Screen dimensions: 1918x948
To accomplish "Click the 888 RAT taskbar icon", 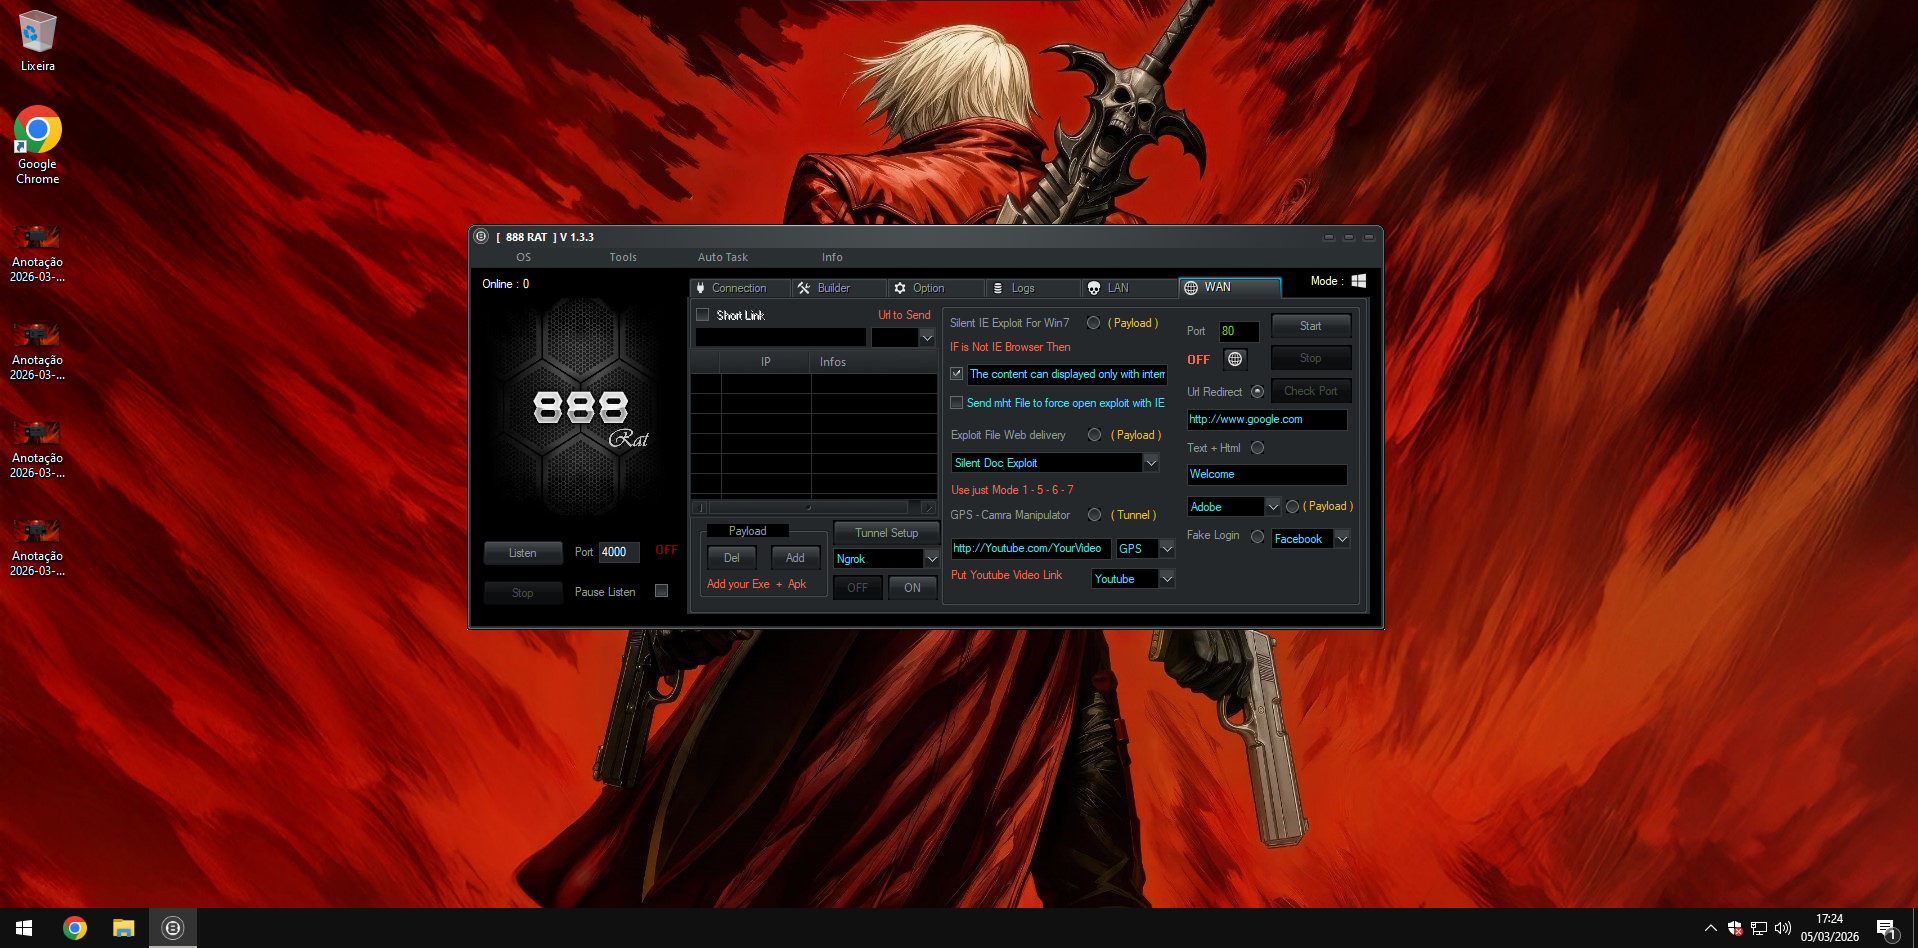I will point(173,928).
